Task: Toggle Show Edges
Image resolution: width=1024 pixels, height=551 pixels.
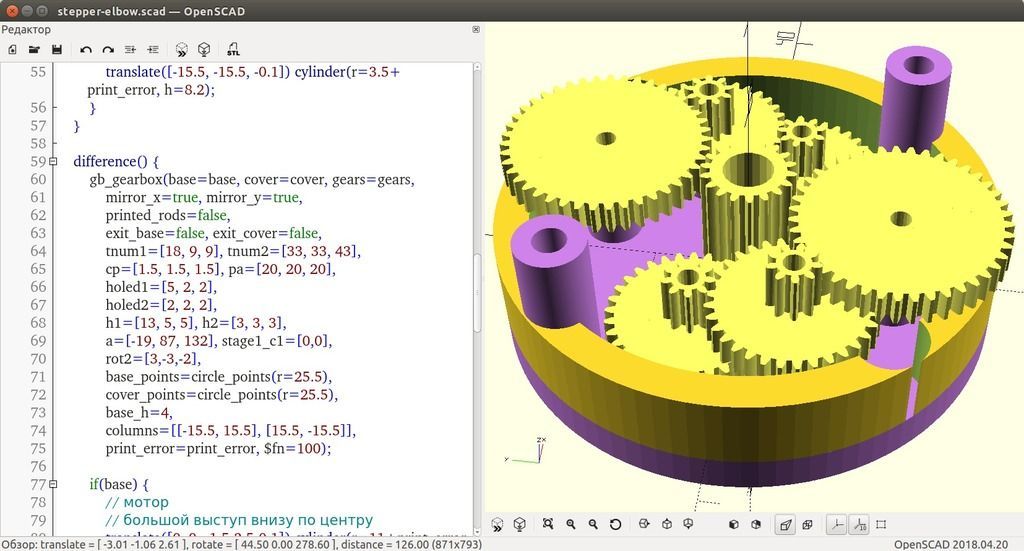Action: (x=882, y=524)
